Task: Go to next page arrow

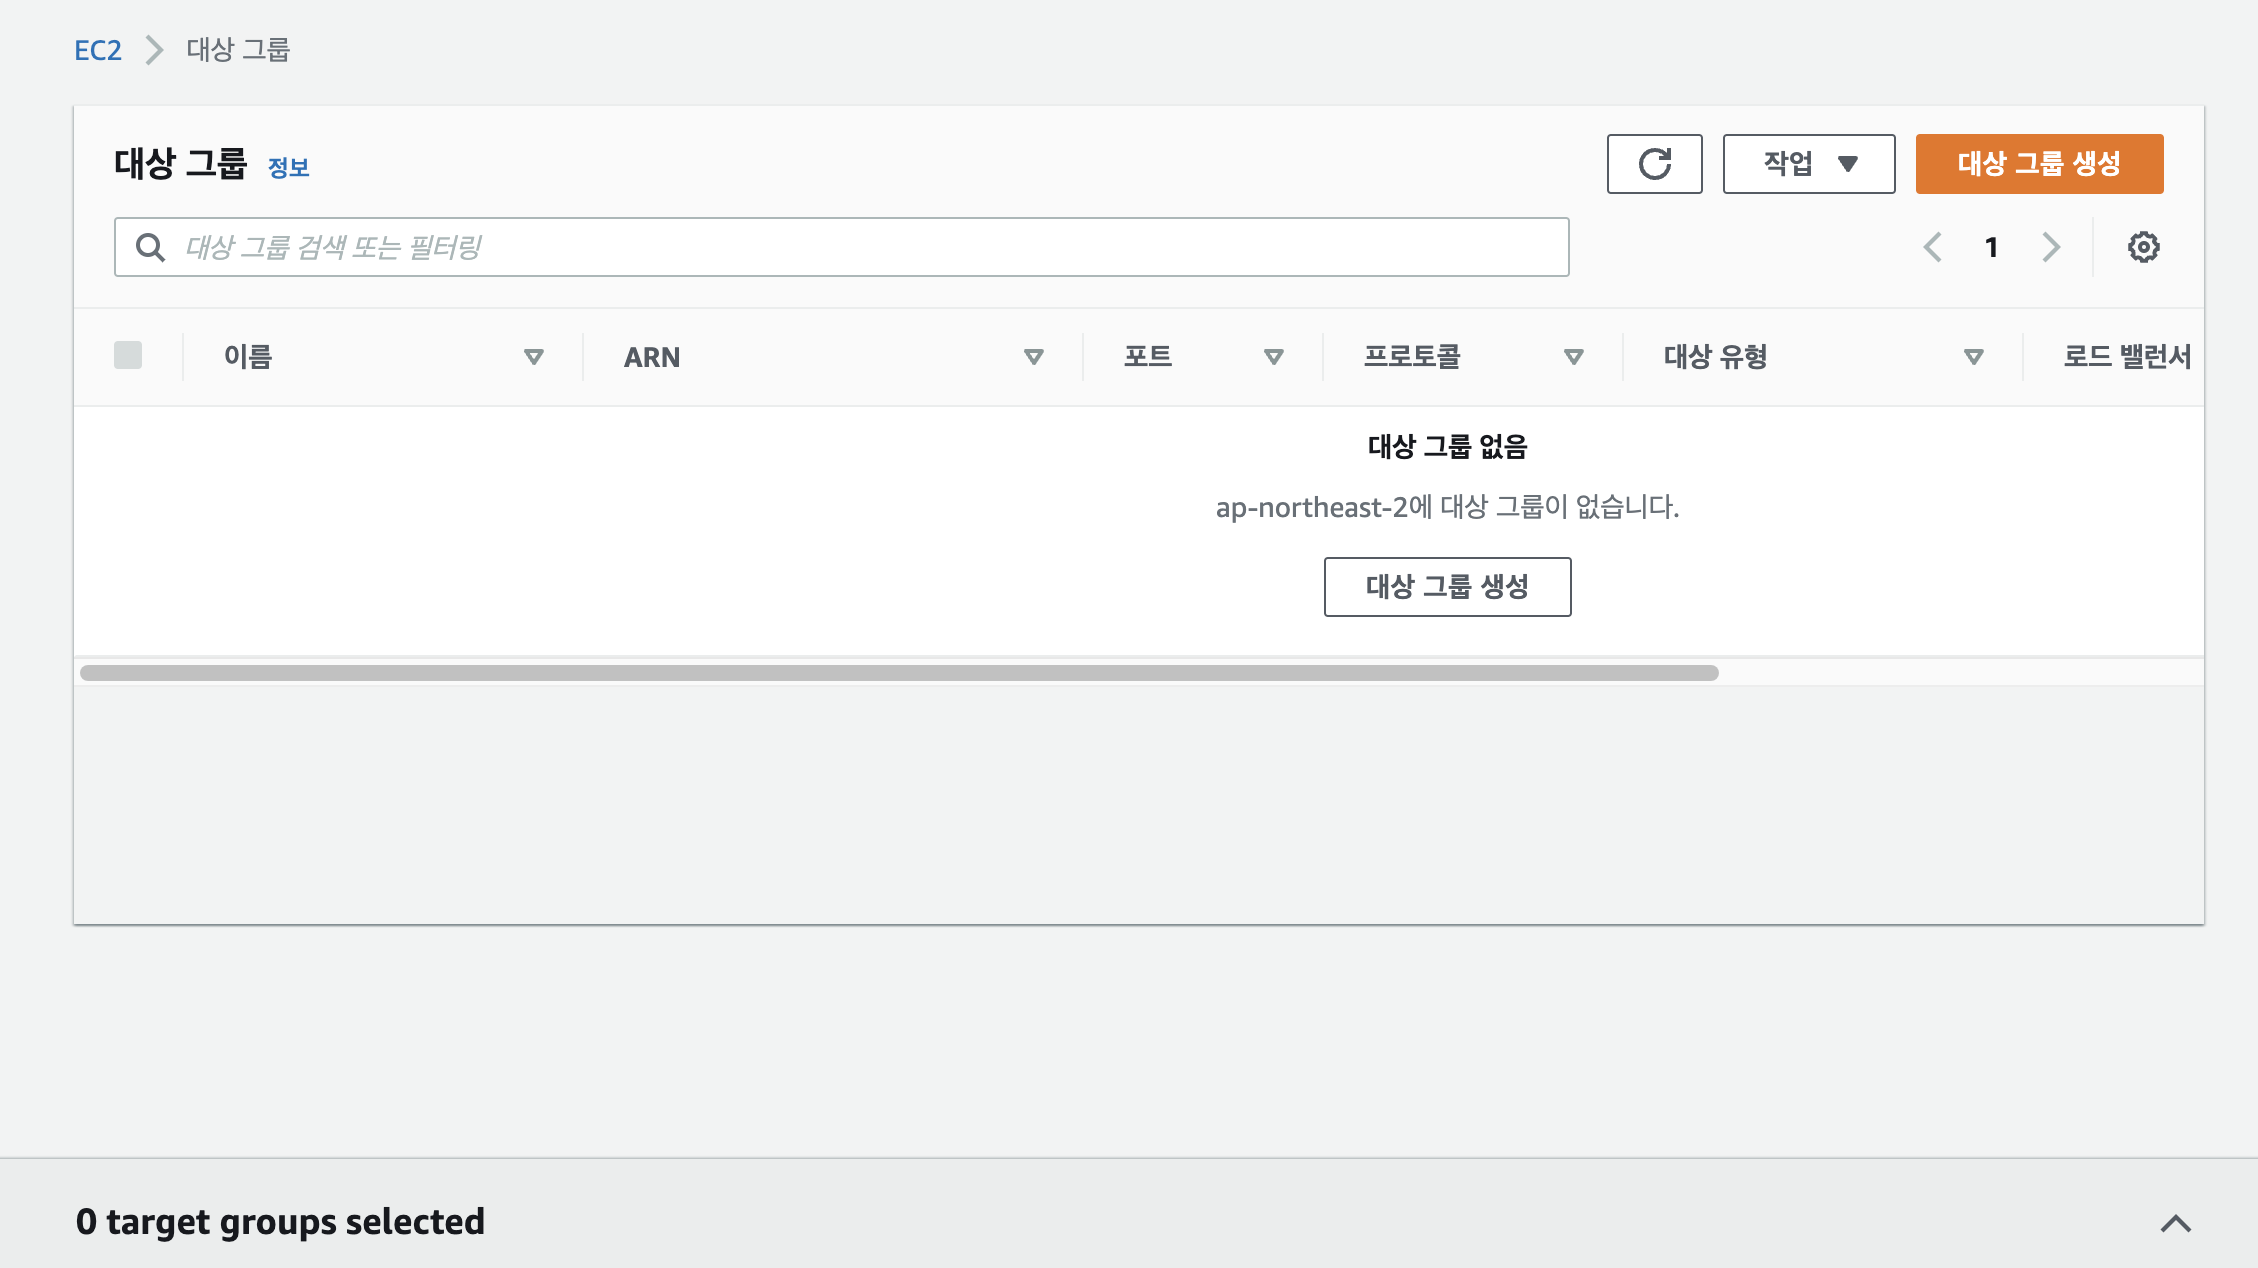Action: [x=2051, y=247]
